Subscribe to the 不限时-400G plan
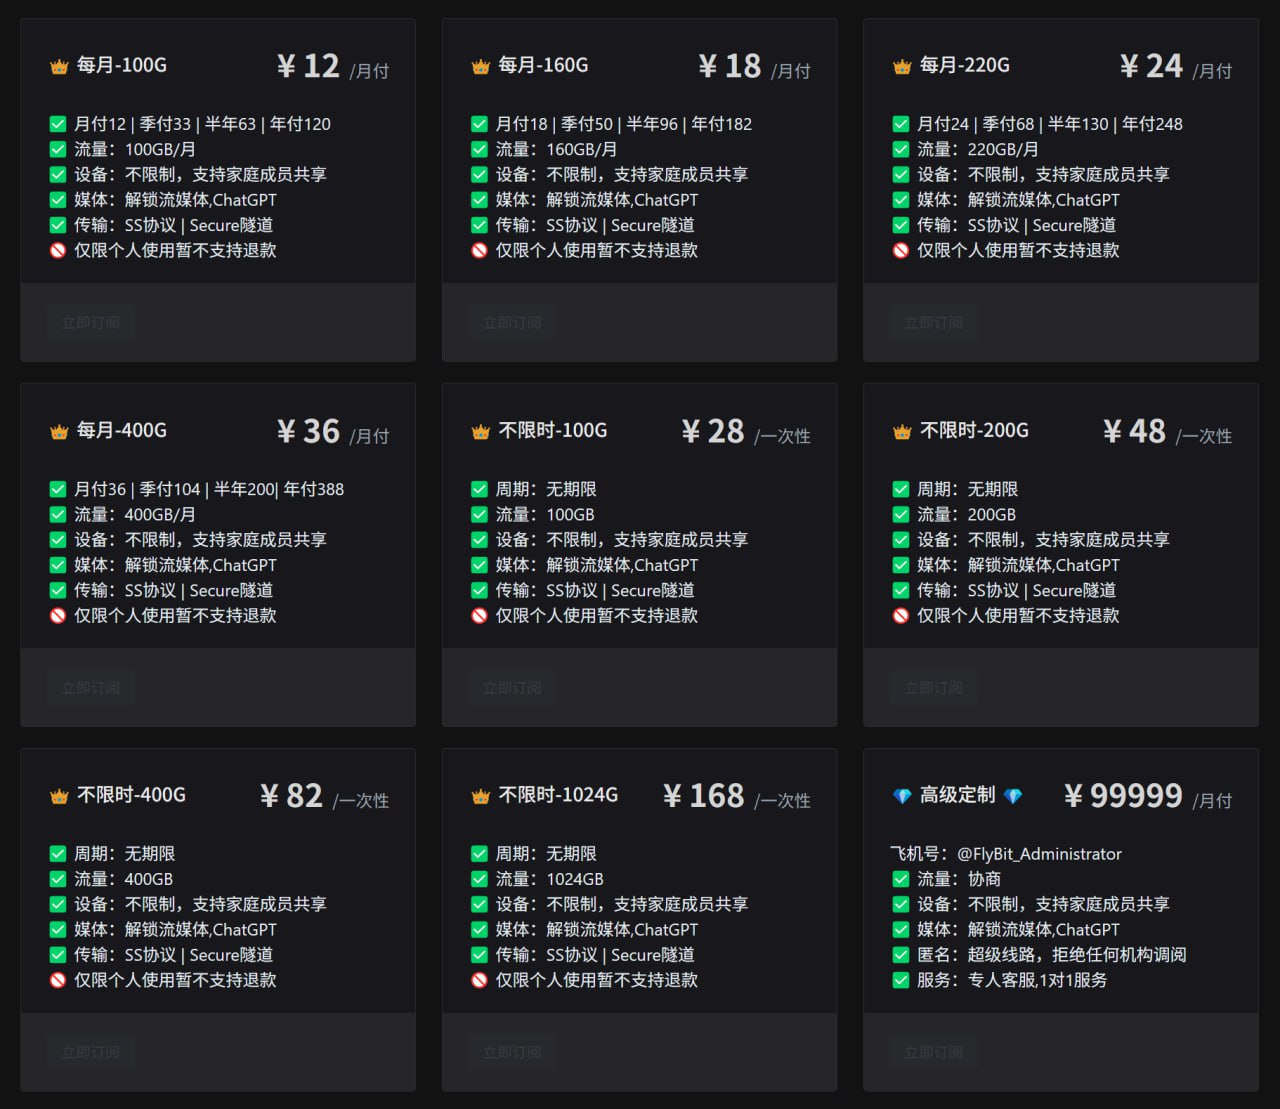This screenshot has width=1280, height=1109. 90,1052
